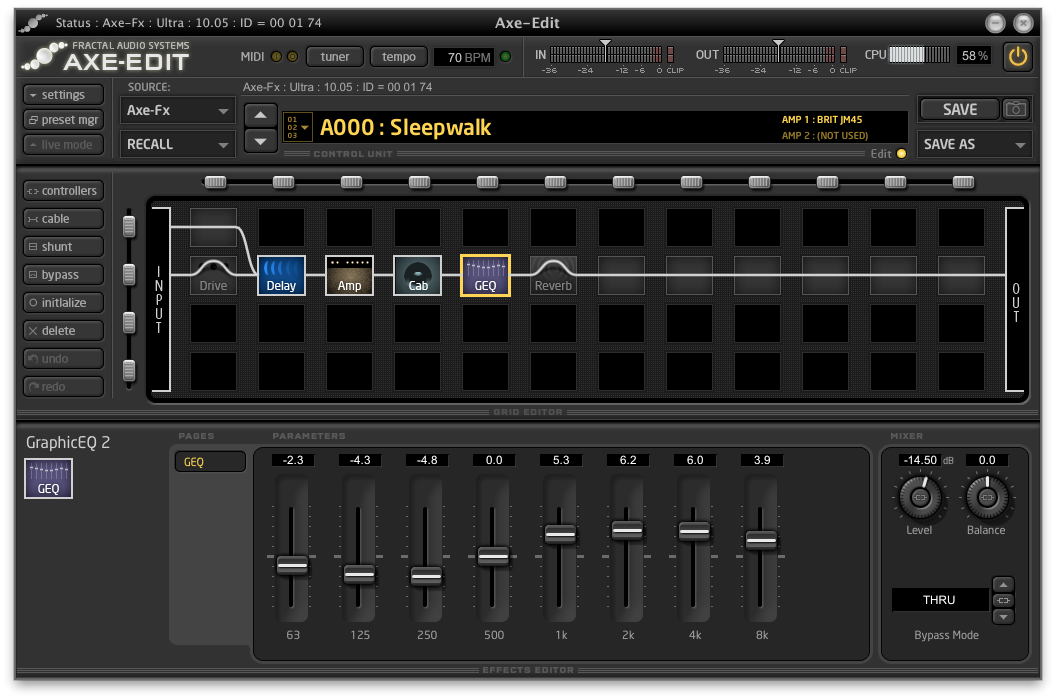
Task: Select the Amp block in the grid
Action: point(349,275)
